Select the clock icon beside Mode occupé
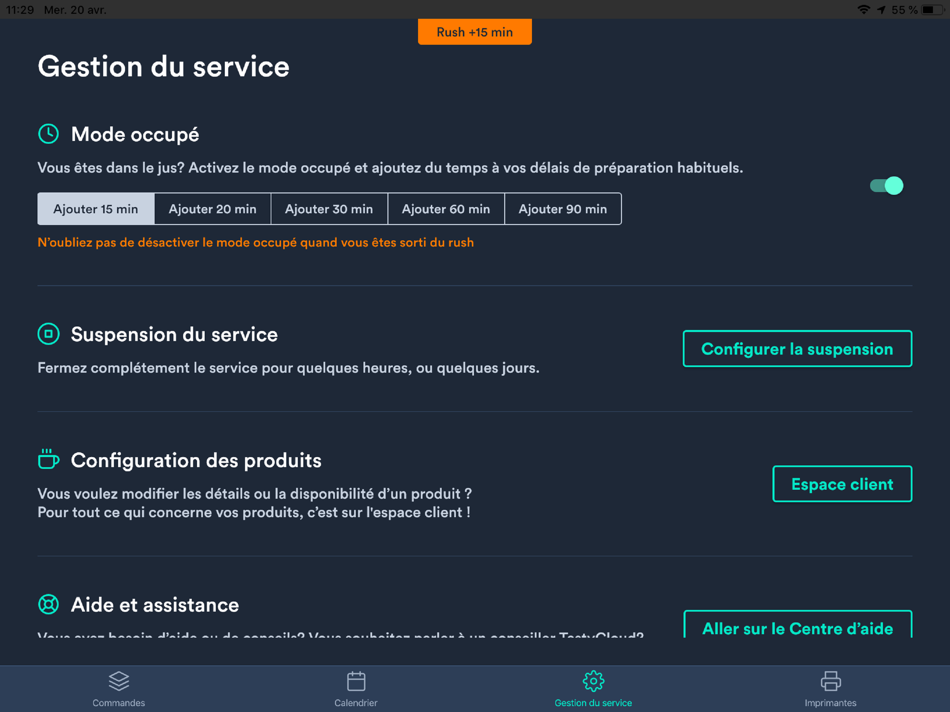Screen dimensions: 950x712 (x=48, y=132)
